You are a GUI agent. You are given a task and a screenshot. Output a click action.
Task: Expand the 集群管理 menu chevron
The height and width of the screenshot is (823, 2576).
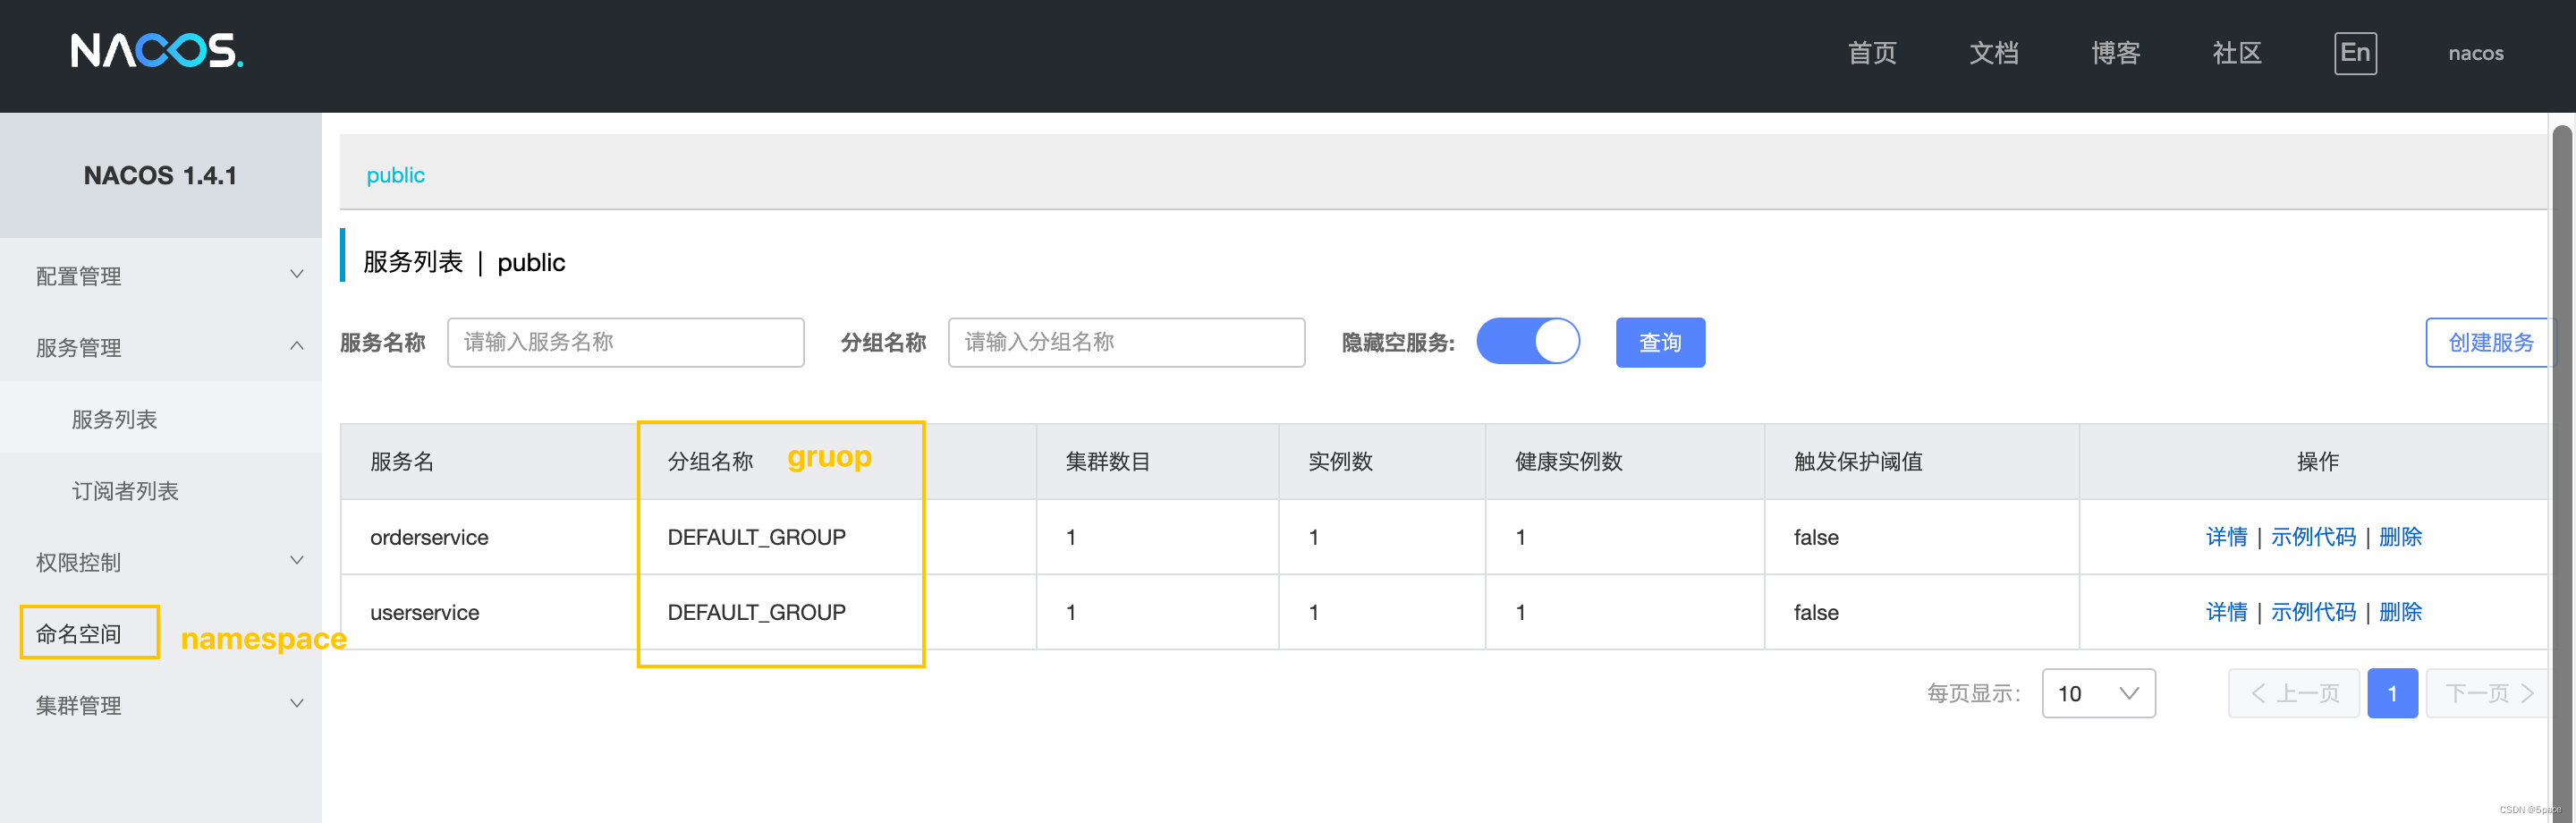click(x=297, y=703)
